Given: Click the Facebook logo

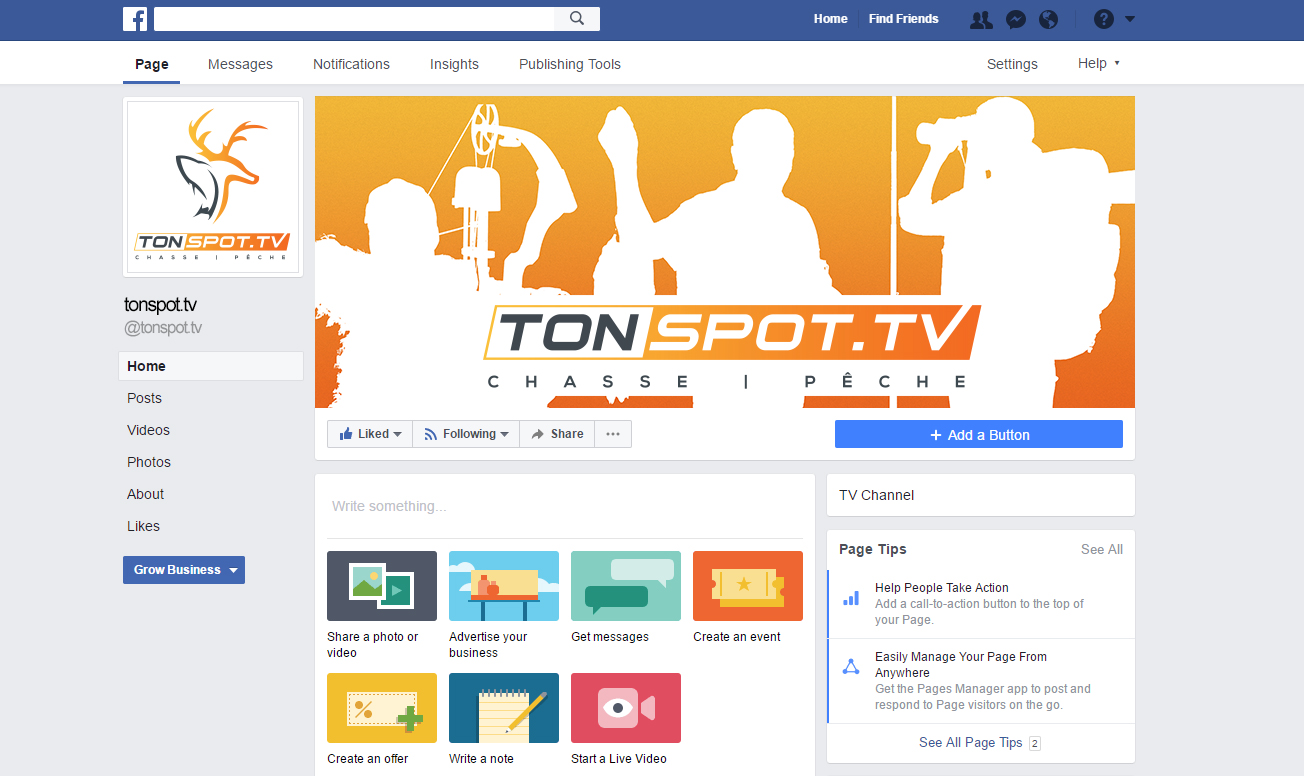Looking at the screenshot, I should pos(134,18).
